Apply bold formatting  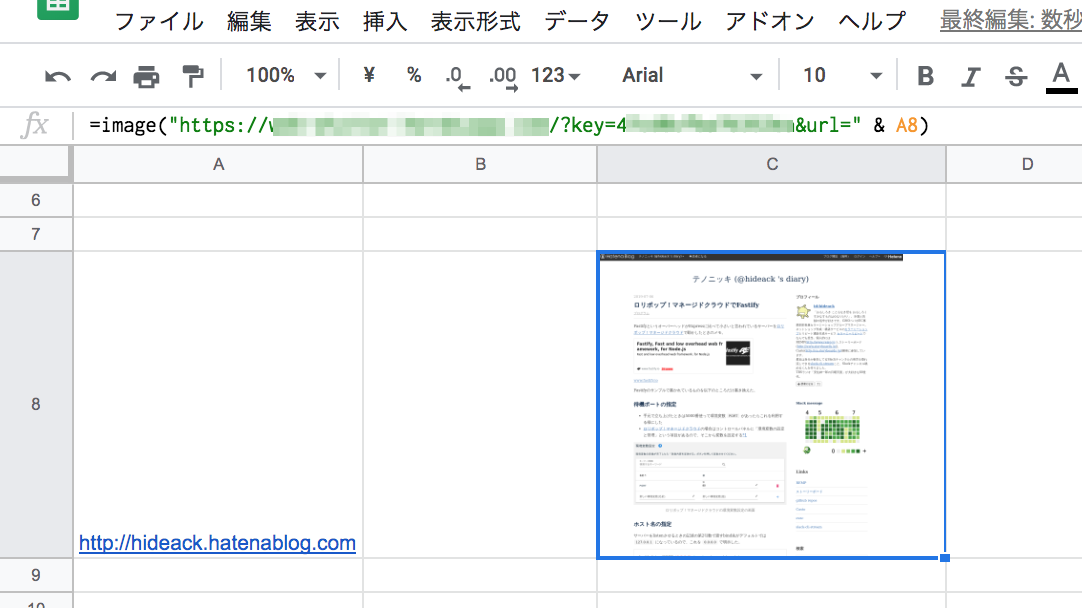(x=924, y=75)
